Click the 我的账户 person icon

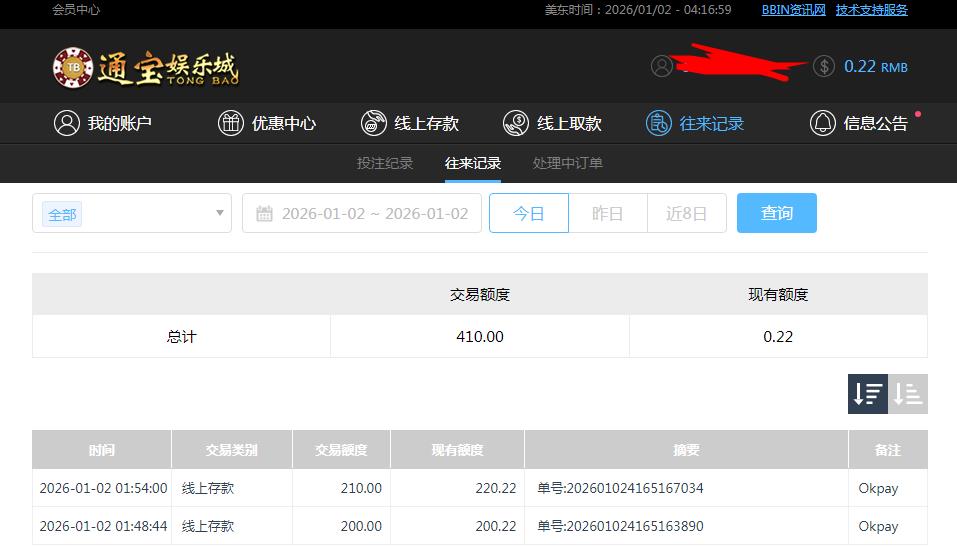click(67, 123)
